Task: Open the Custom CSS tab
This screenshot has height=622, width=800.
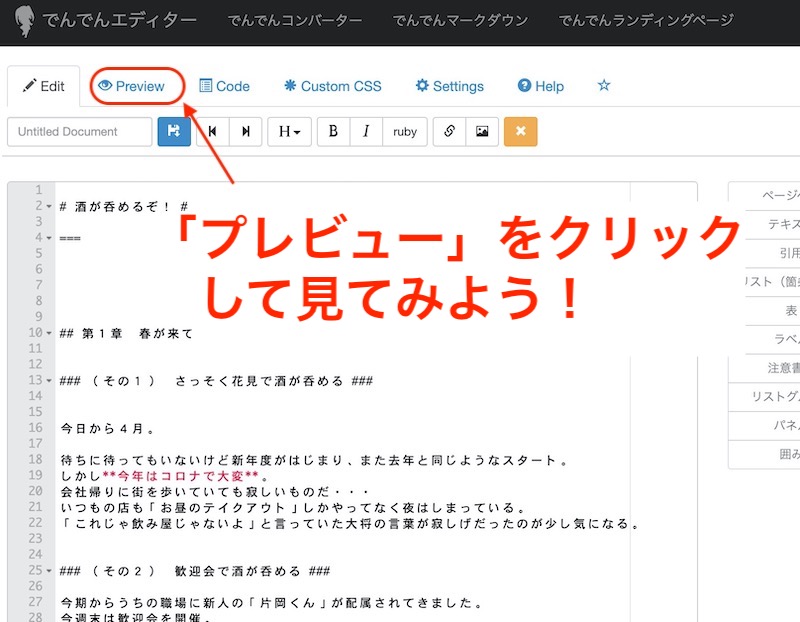Action: point(332,86)
